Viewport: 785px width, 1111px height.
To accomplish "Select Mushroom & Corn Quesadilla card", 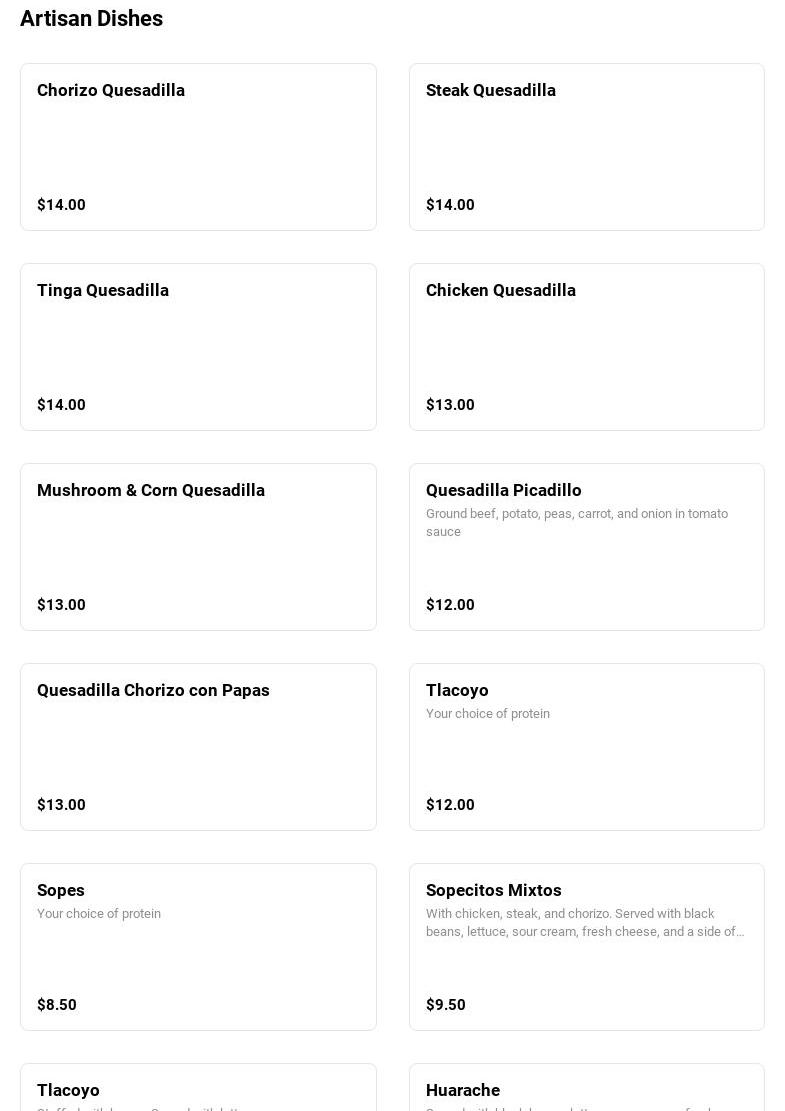I will click(x=198, y=547).
